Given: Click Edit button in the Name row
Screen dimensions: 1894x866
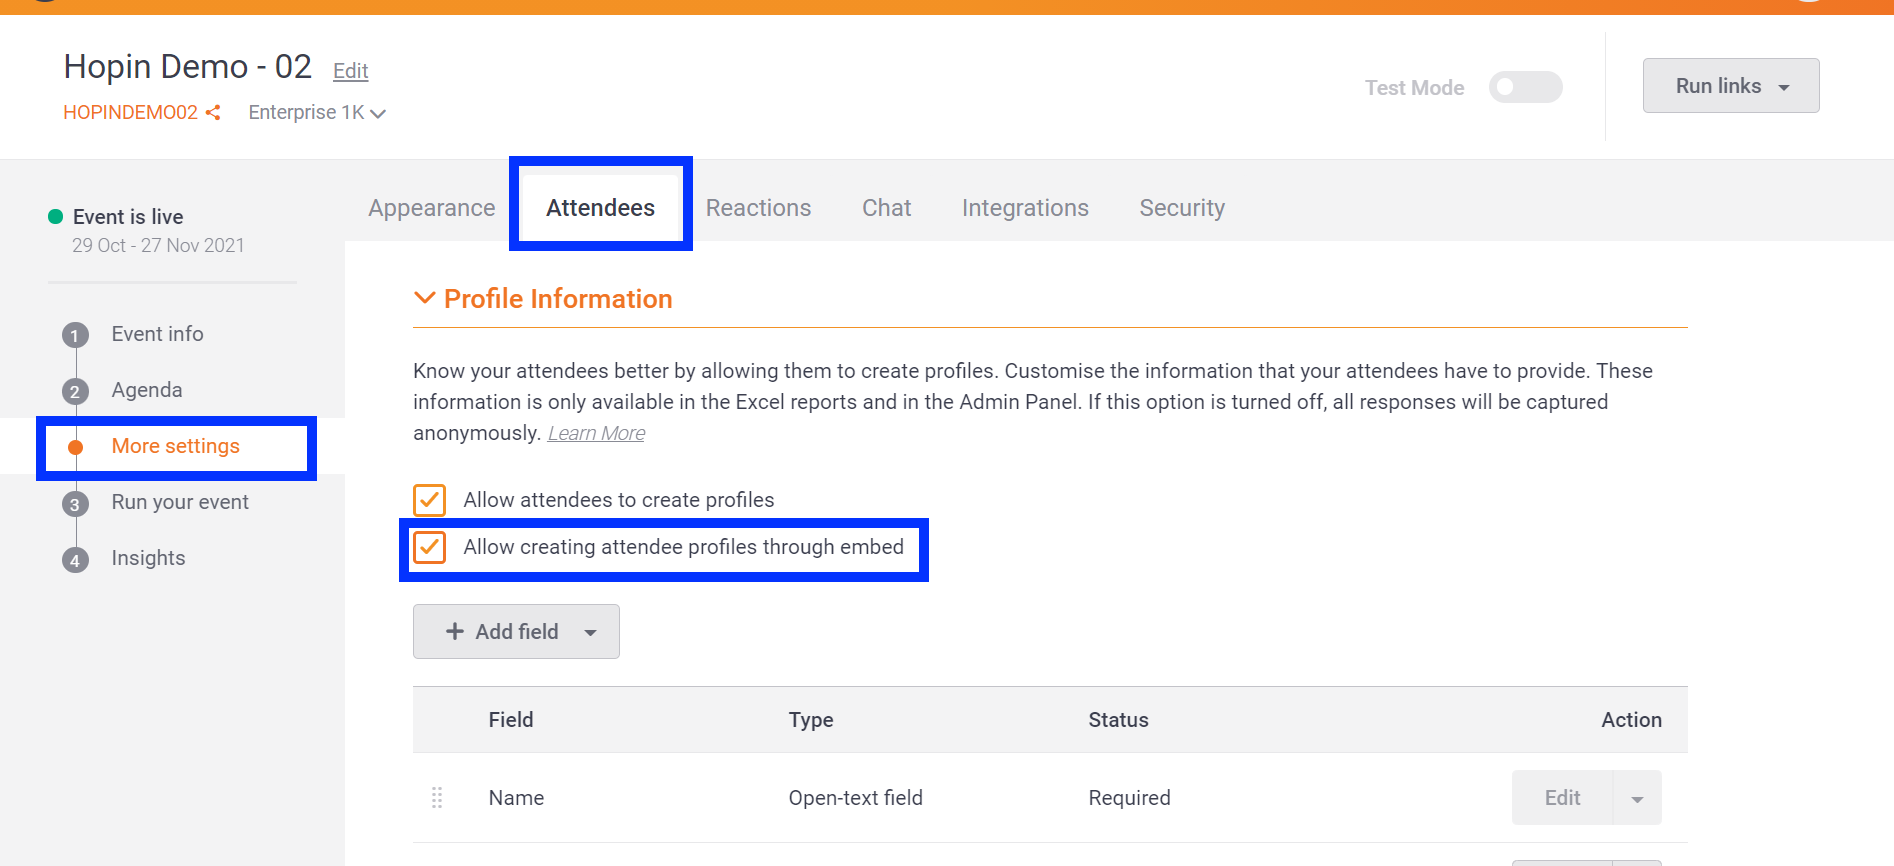Looking at the screenshot, I should (1562, 798).
